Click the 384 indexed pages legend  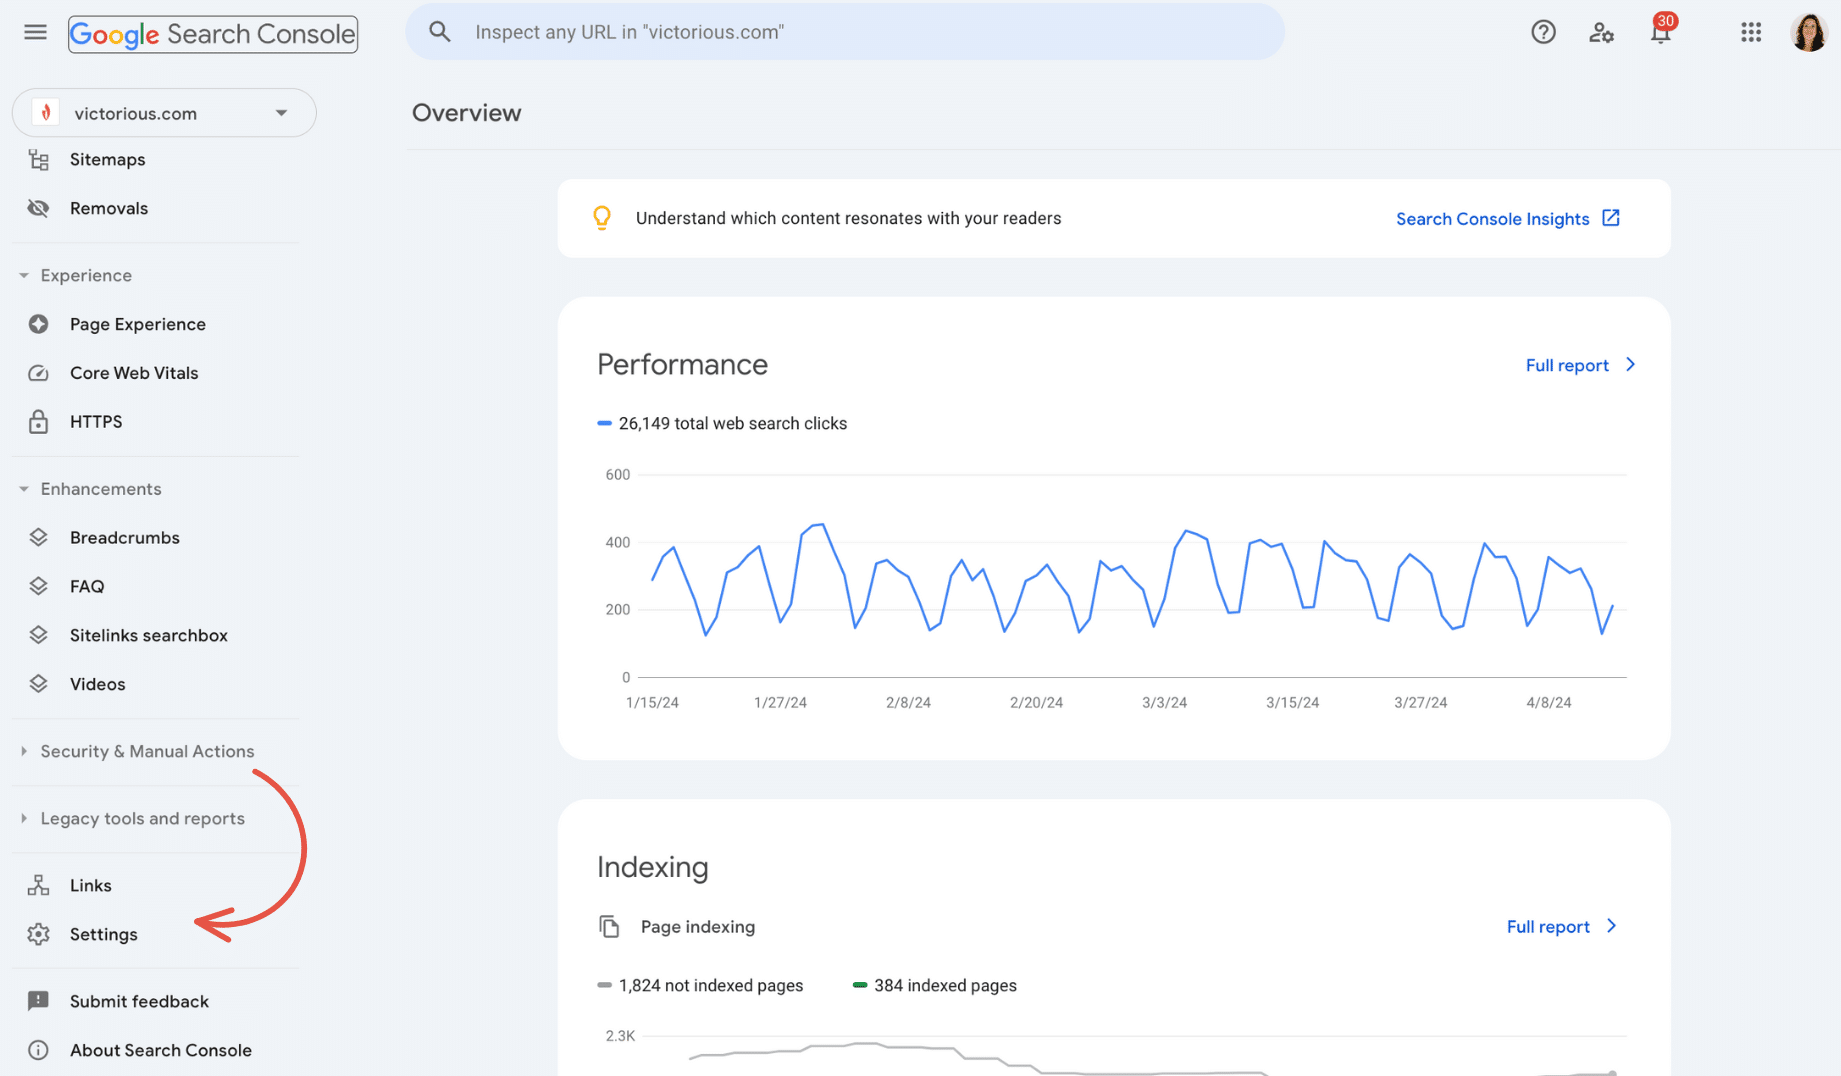pos(935,985)
